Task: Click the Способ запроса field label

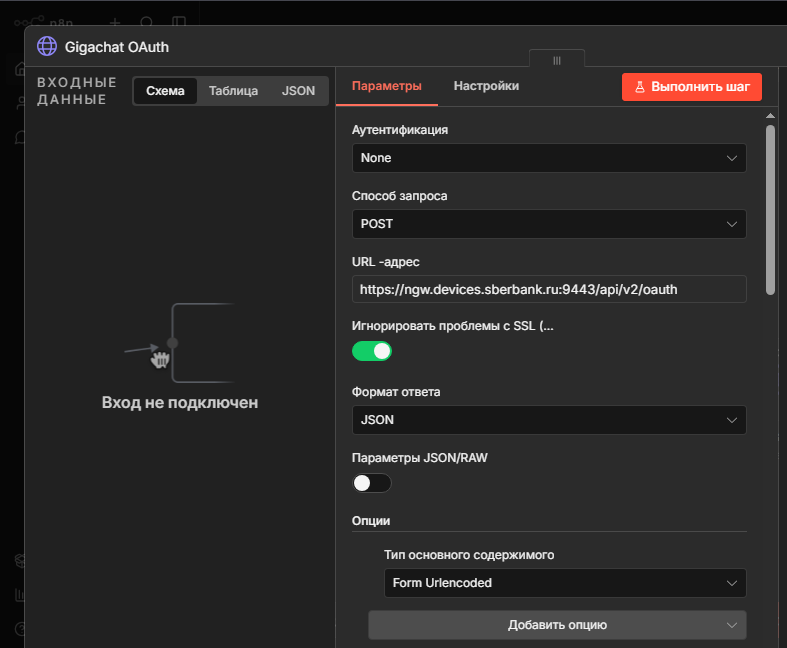Action: [400, 196]
